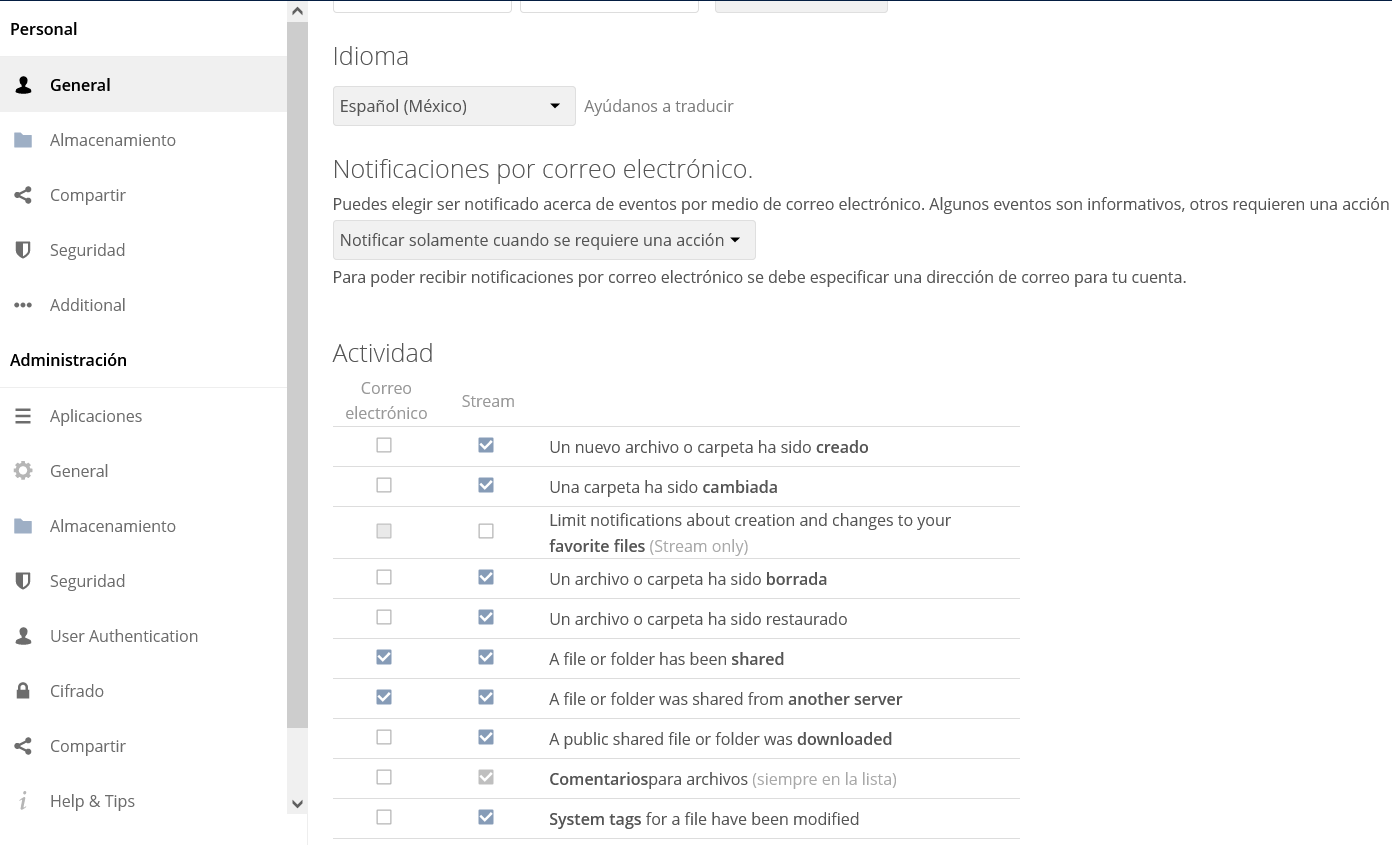Click the Ayúdanos a traducir link
The height and width of the screenshot is (845, 1392).
(659, 106)
